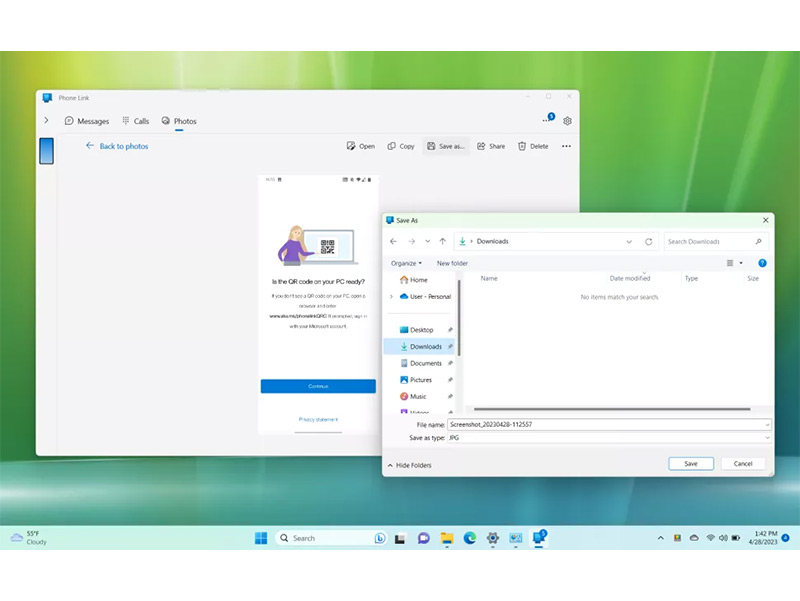Copy the photo using the Copy button
Screen dimensions: 800x601
(x=401, y=146)
